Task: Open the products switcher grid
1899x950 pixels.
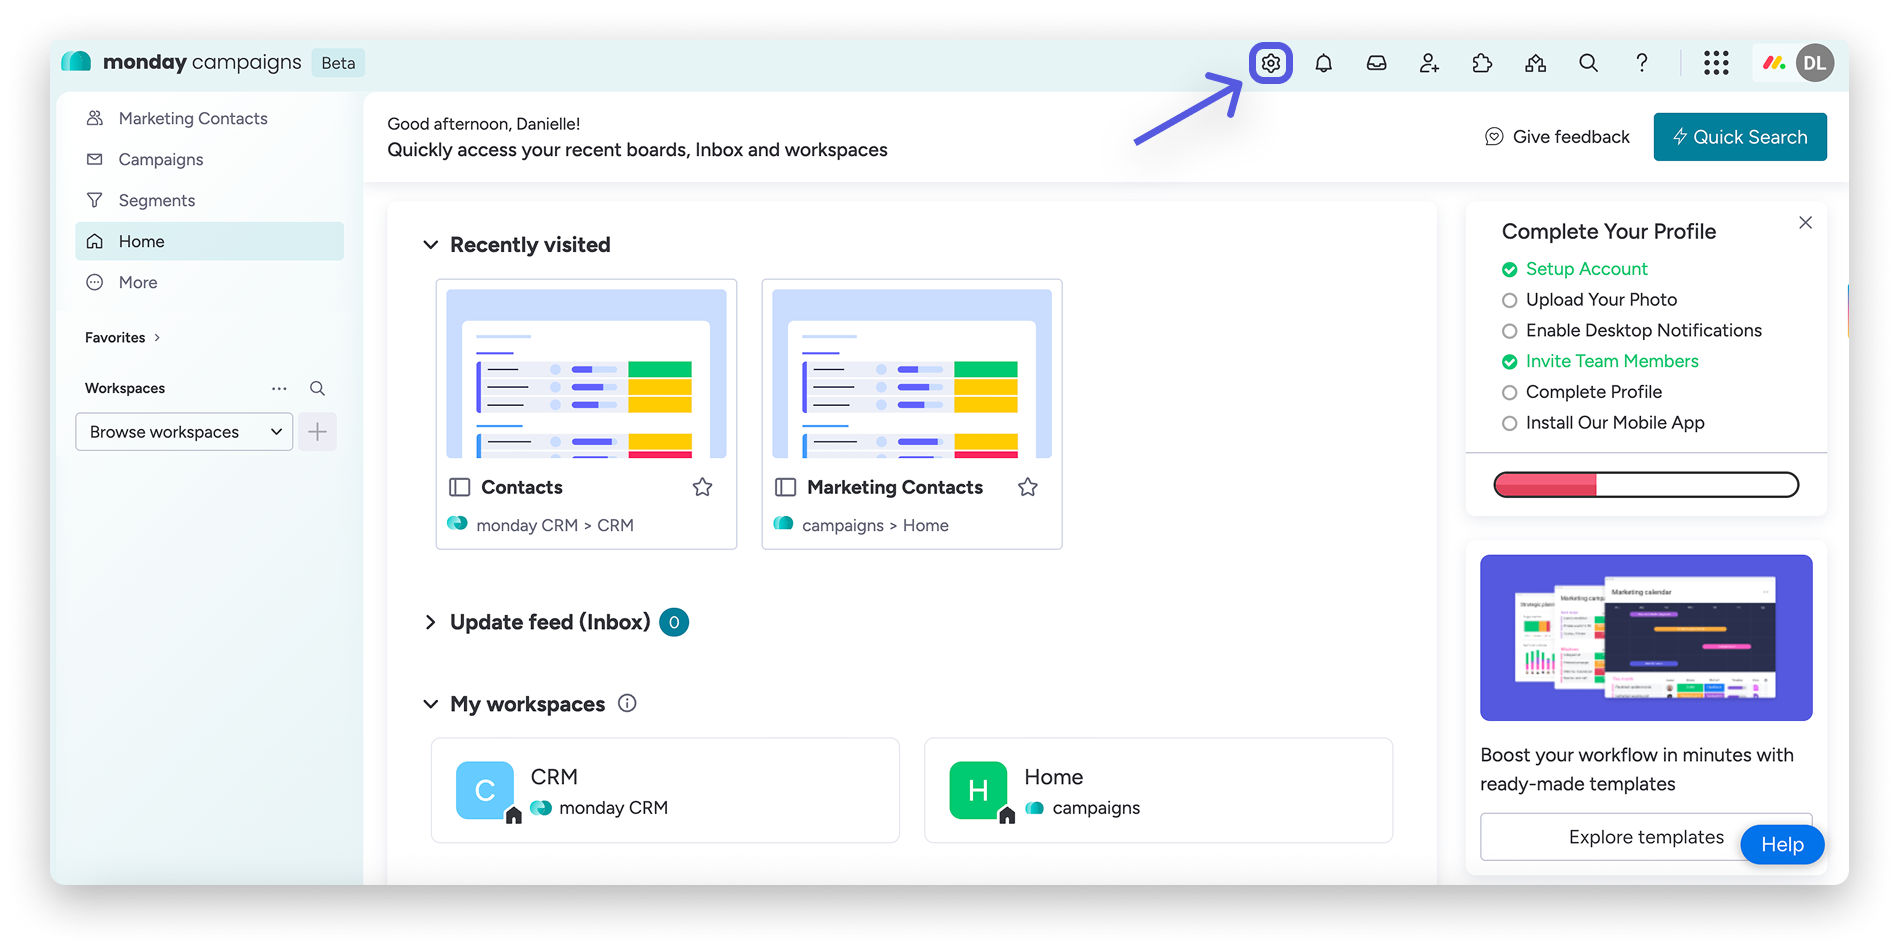Action: [1716, 63]
